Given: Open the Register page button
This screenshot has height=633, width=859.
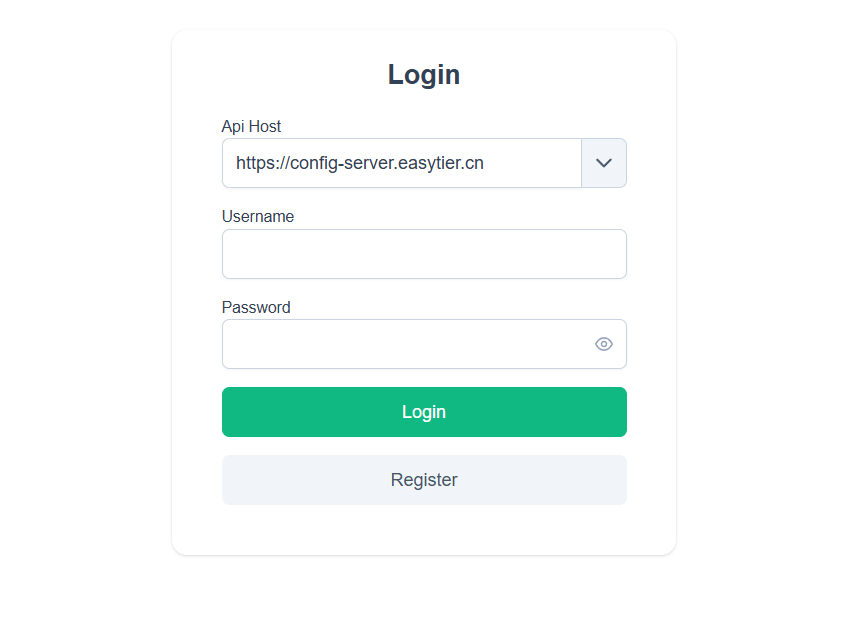Looking at the screenshot, I should click(x=424, y=480).
